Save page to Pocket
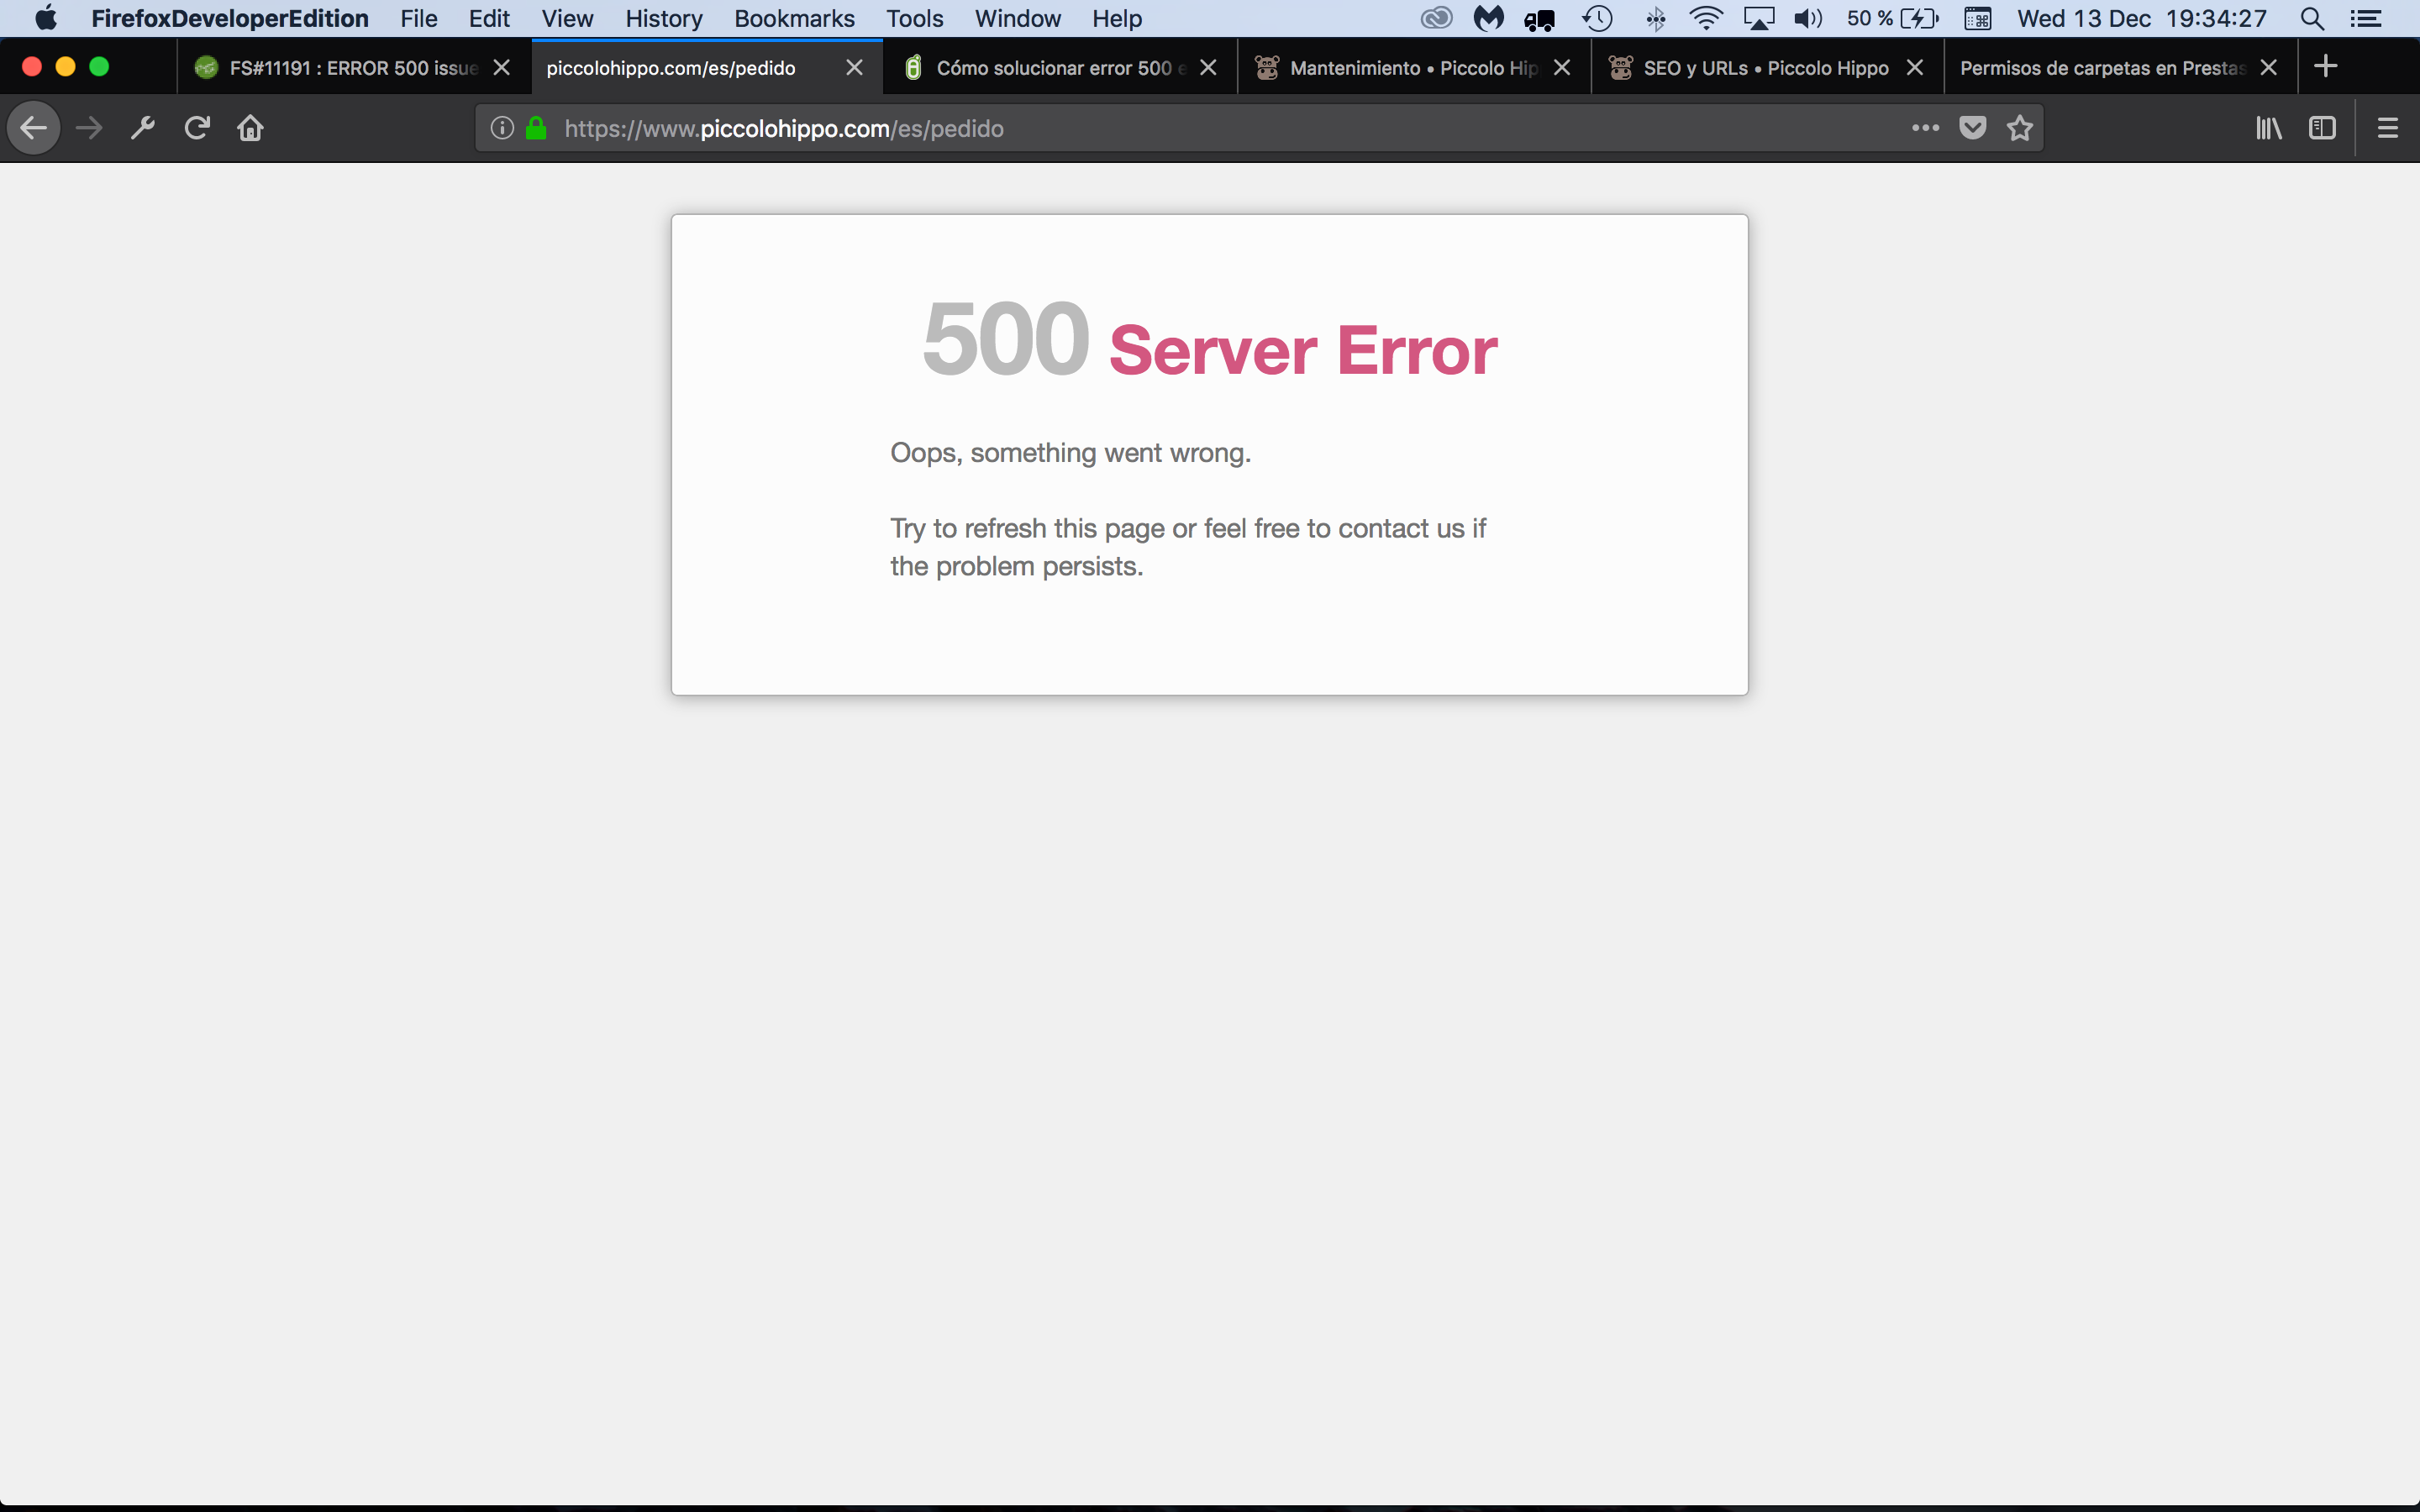Viewport: 2420px width, 1512px height. (x=1972, y=128)
